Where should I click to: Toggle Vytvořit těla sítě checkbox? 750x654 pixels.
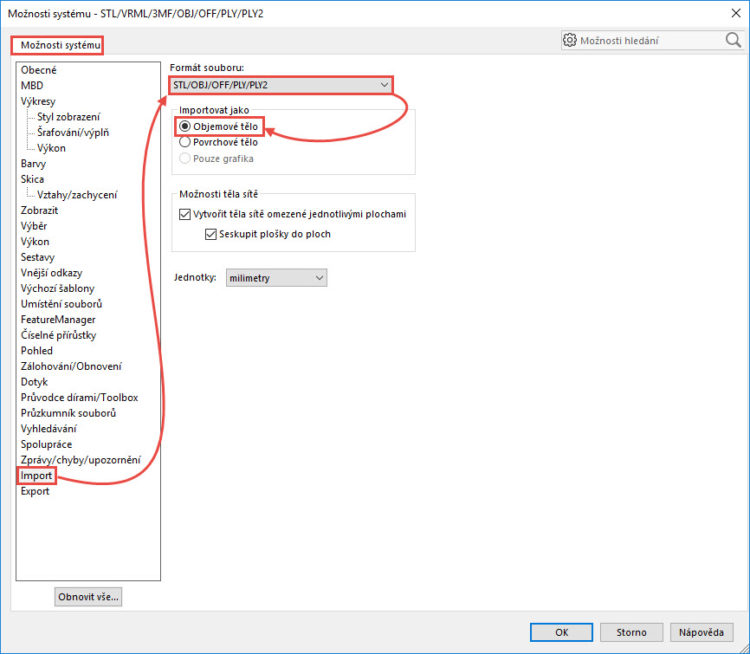(x=184, y=214)
